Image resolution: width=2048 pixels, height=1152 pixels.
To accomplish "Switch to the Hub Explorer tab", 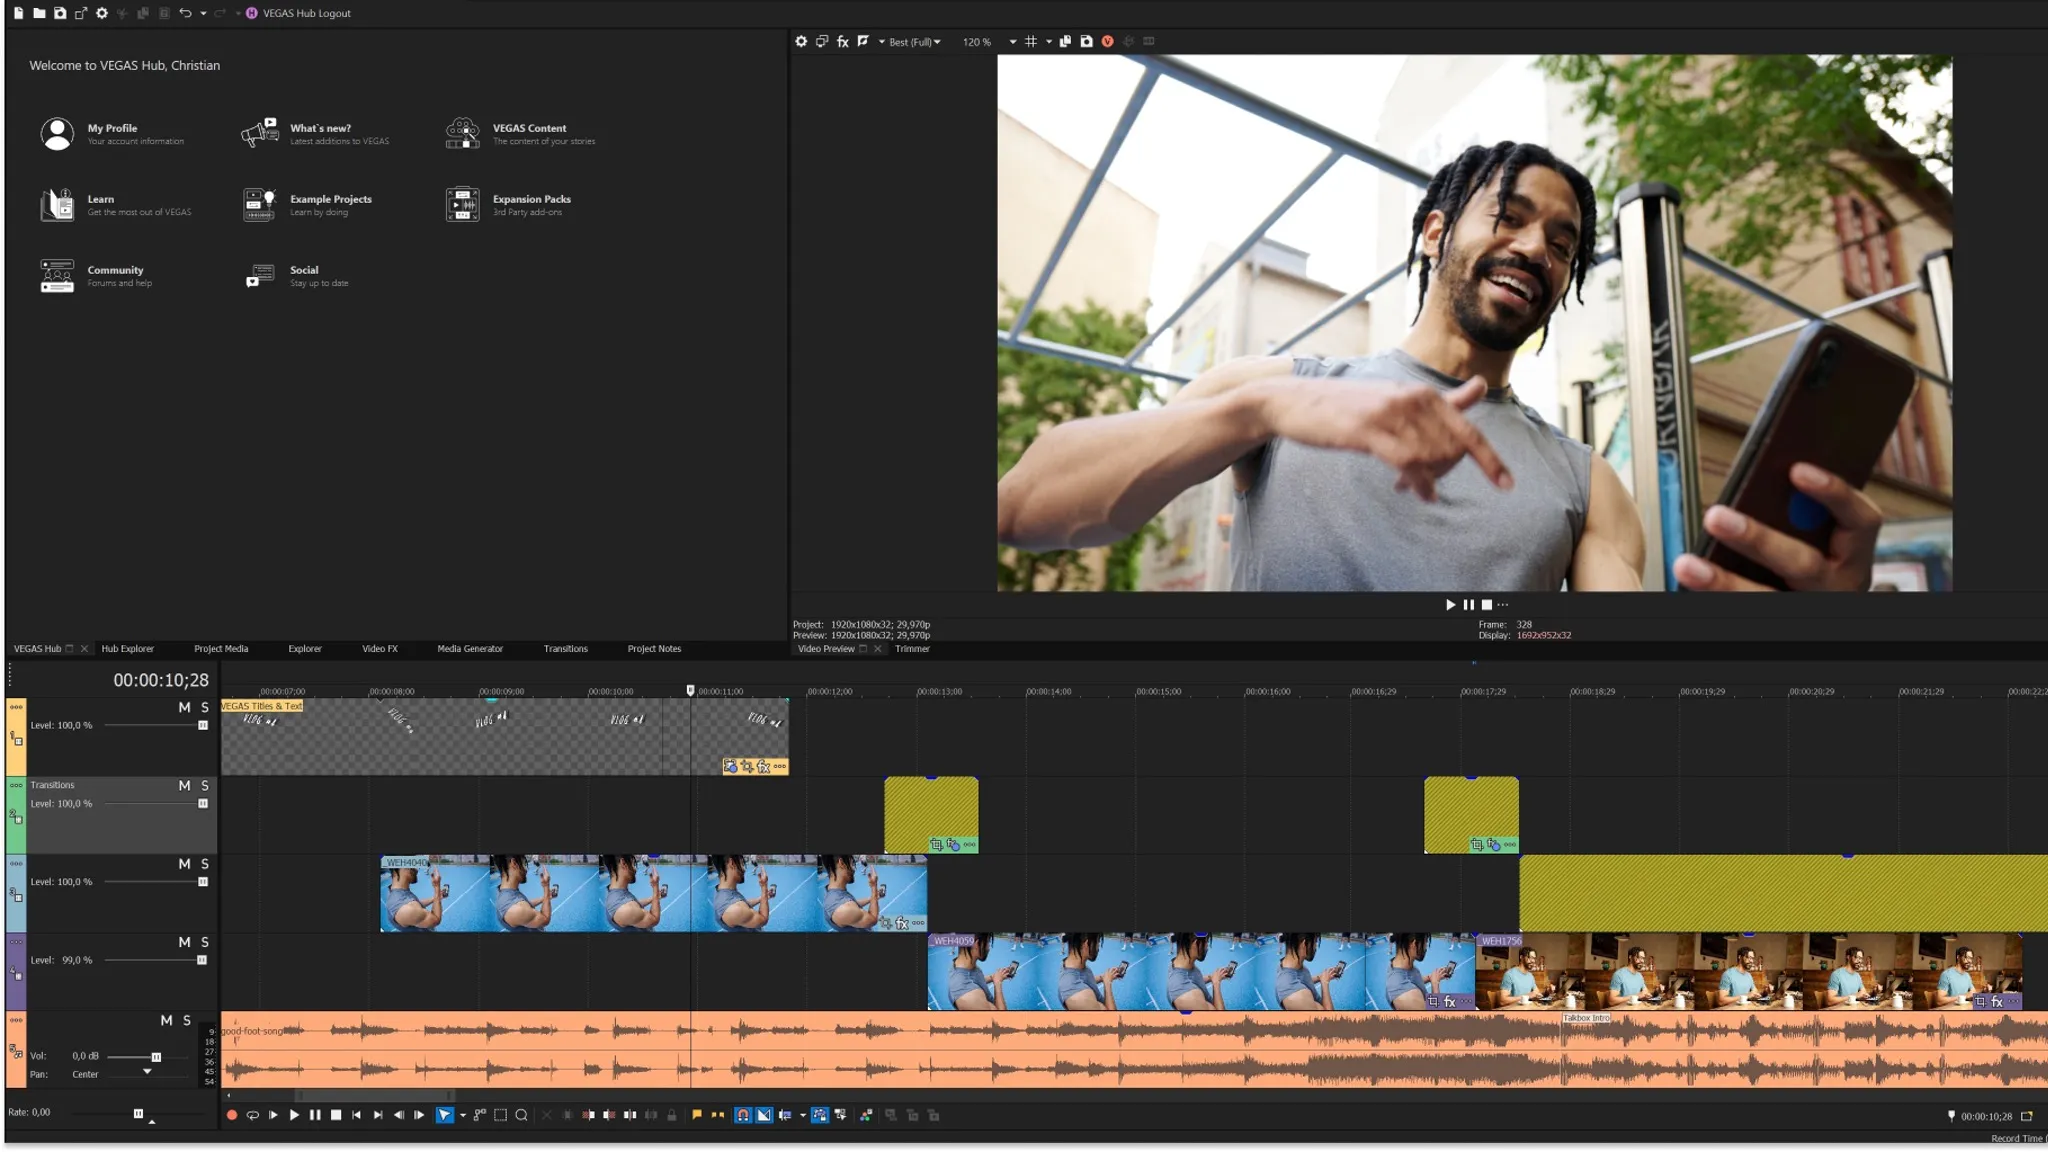I will [x=127, y=649].
